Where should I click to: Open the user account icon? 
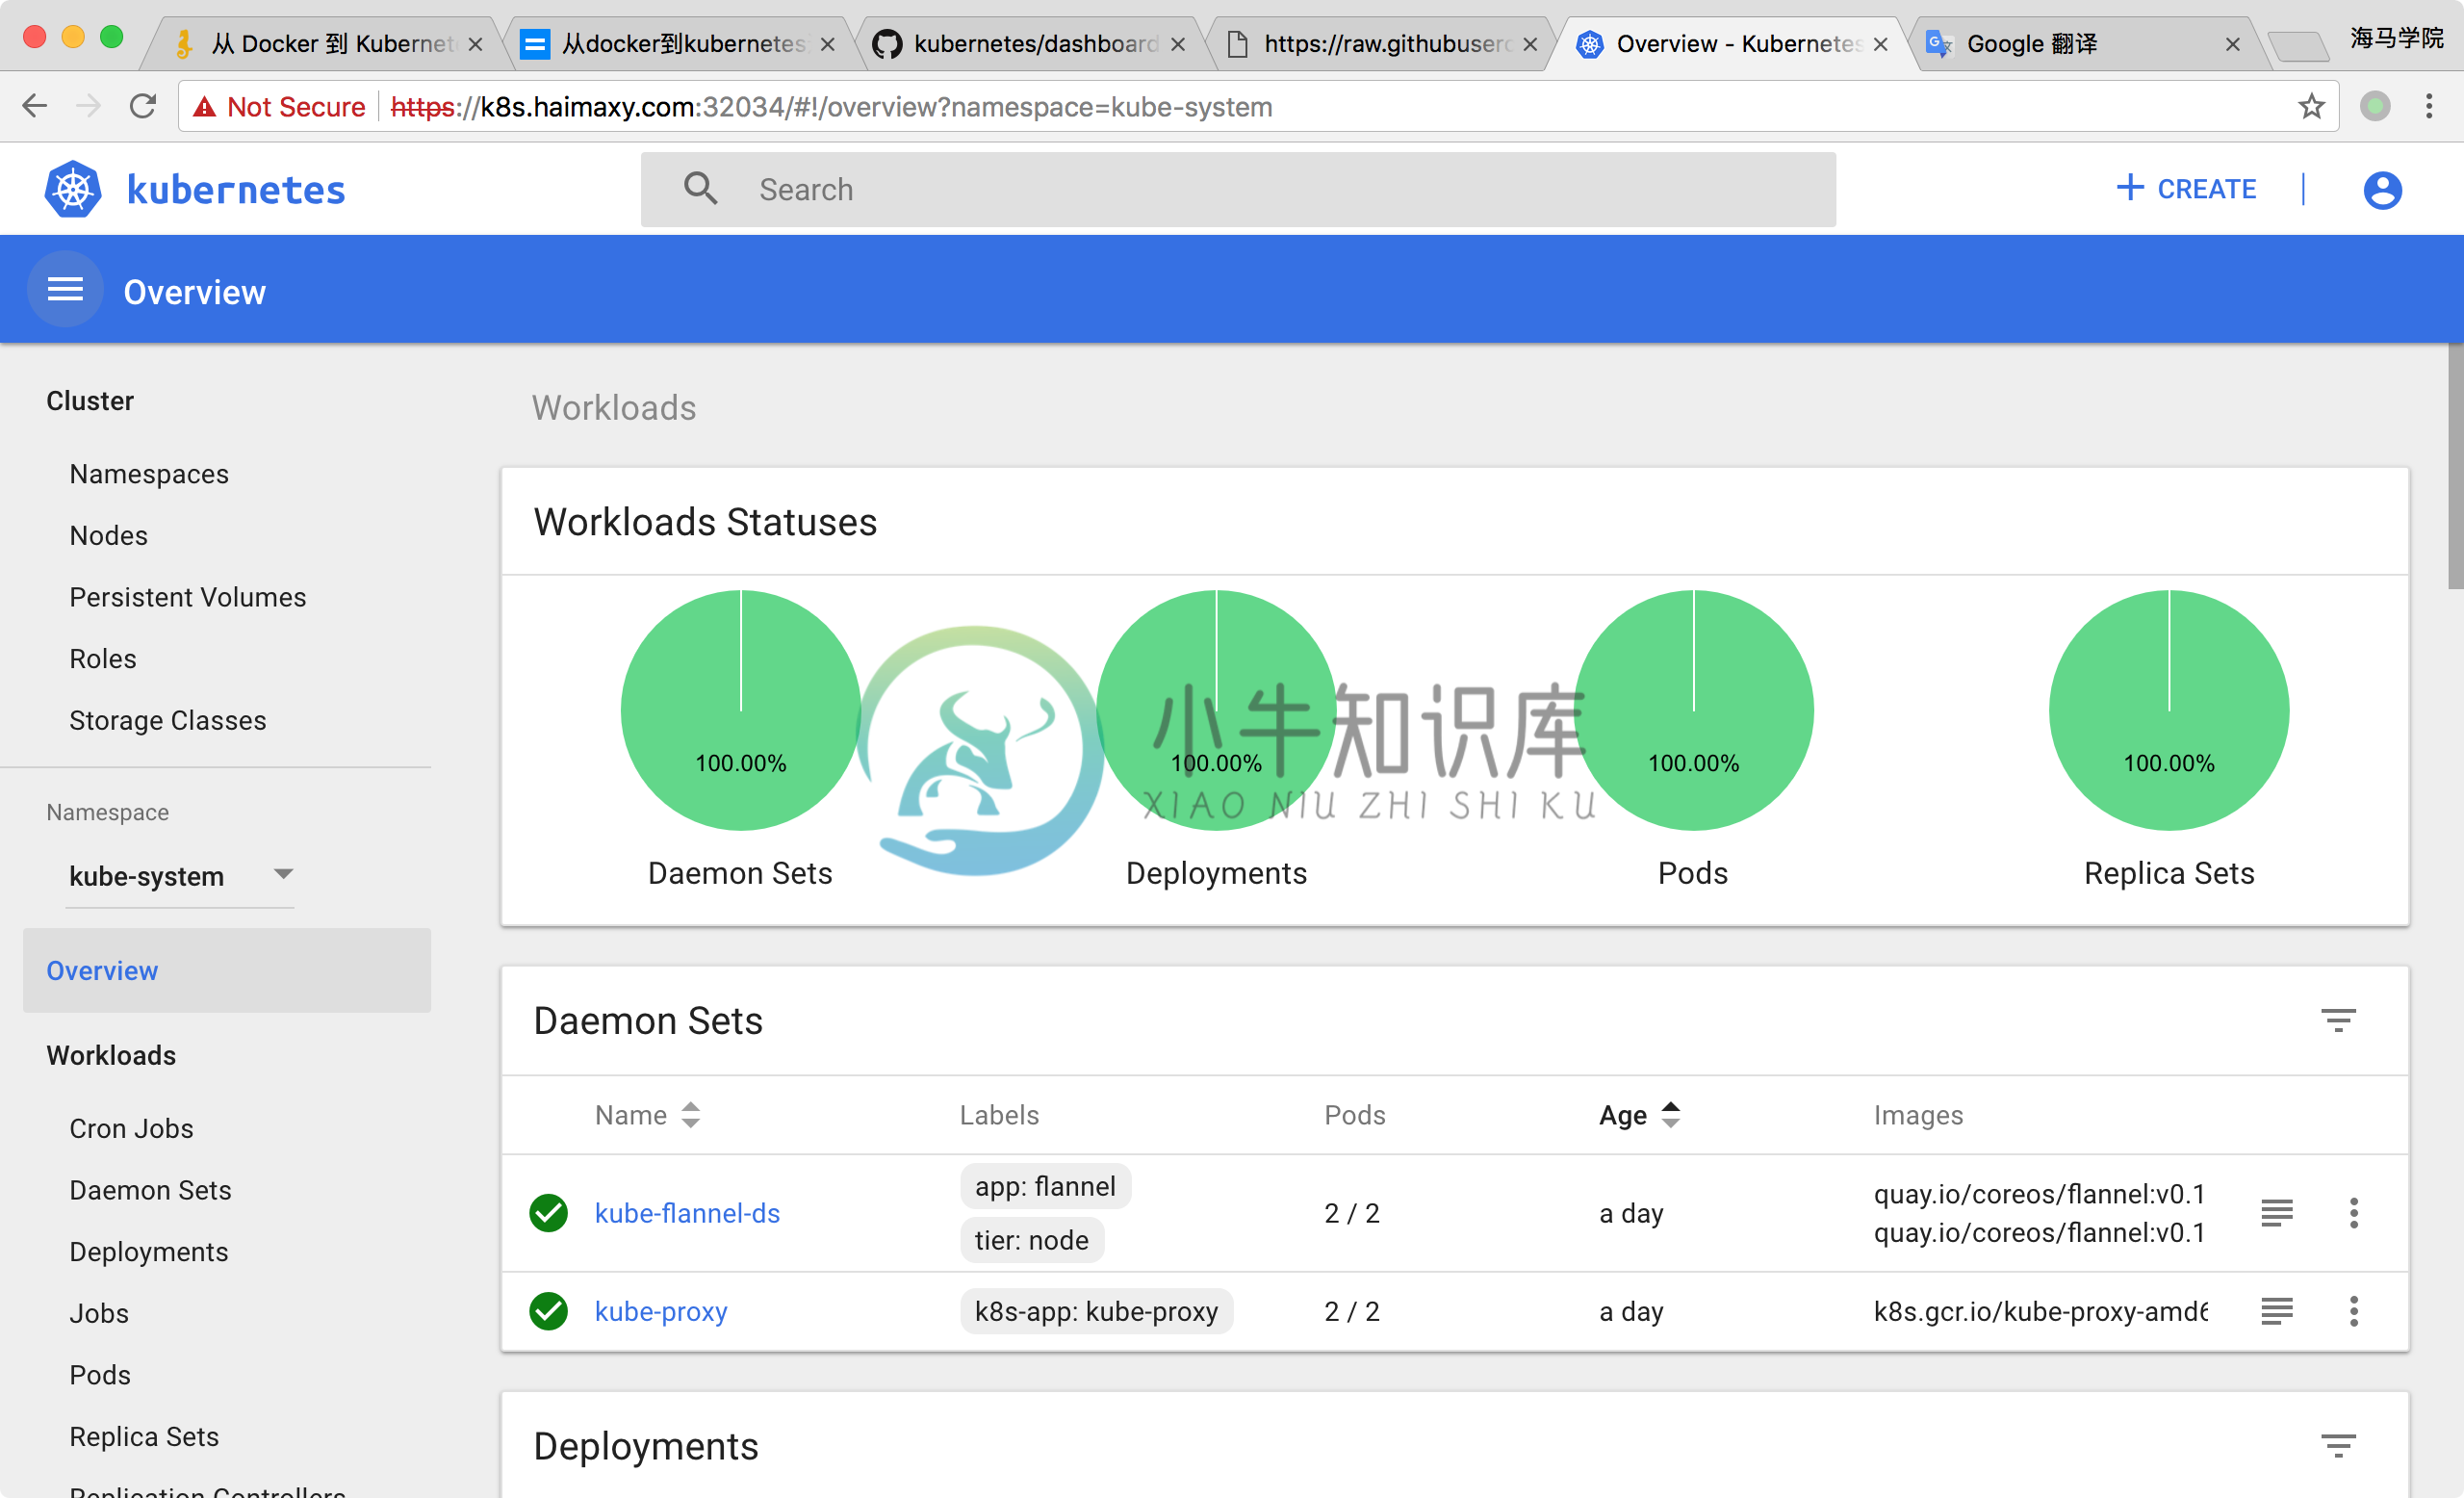[x=2382, y=189]
